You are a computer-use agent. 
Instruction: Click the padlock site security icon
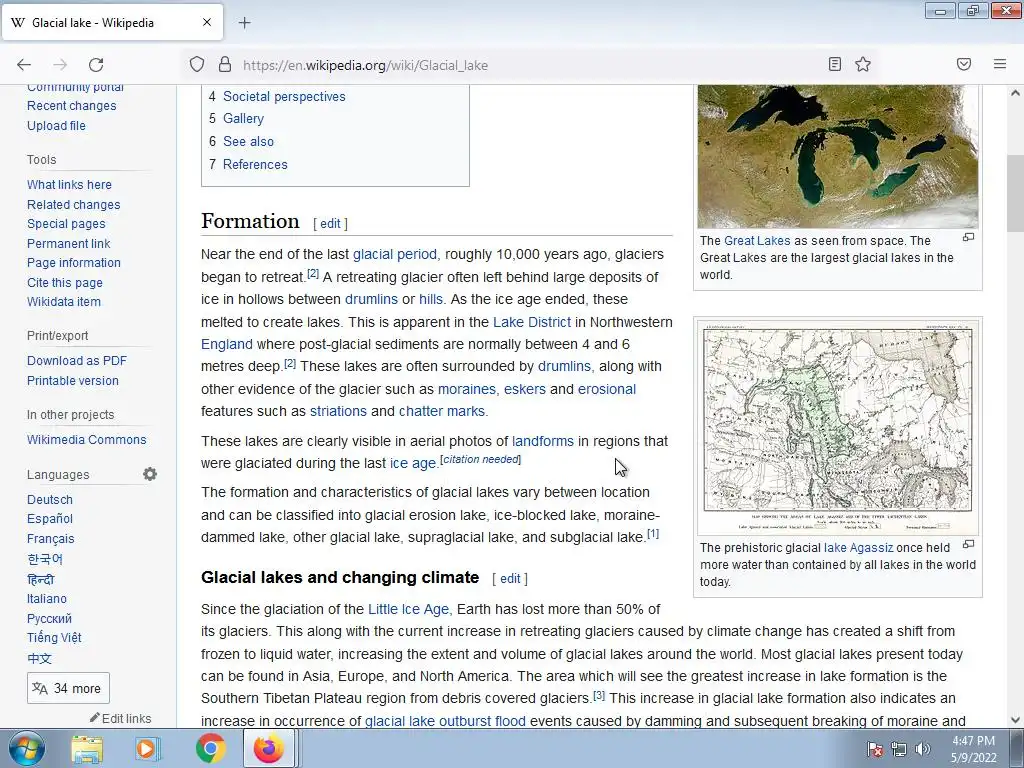[225, 64]
